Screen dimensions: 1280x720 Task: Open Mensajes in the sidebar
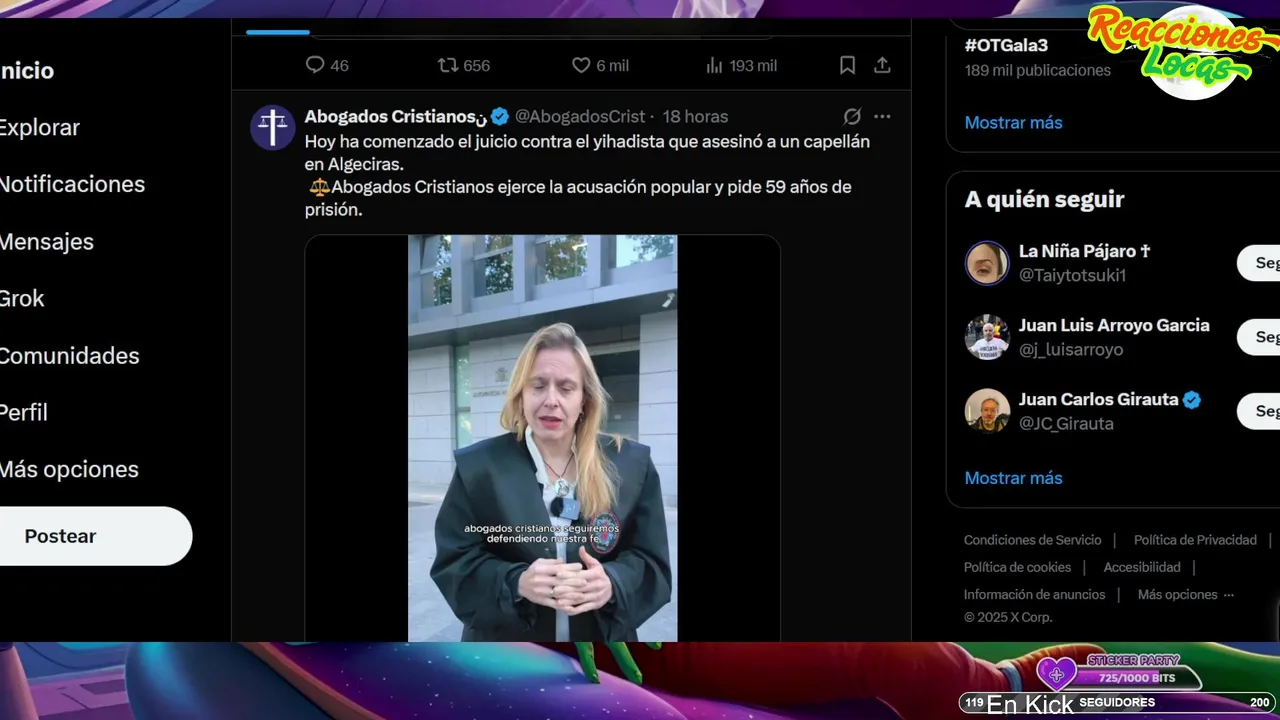point(46,241)
